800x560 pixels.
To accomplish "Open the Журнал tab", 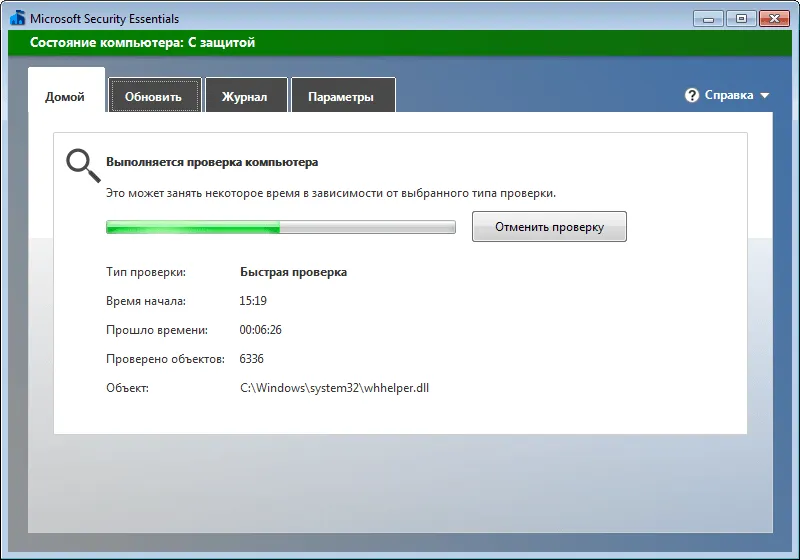I will pos(246,95).
